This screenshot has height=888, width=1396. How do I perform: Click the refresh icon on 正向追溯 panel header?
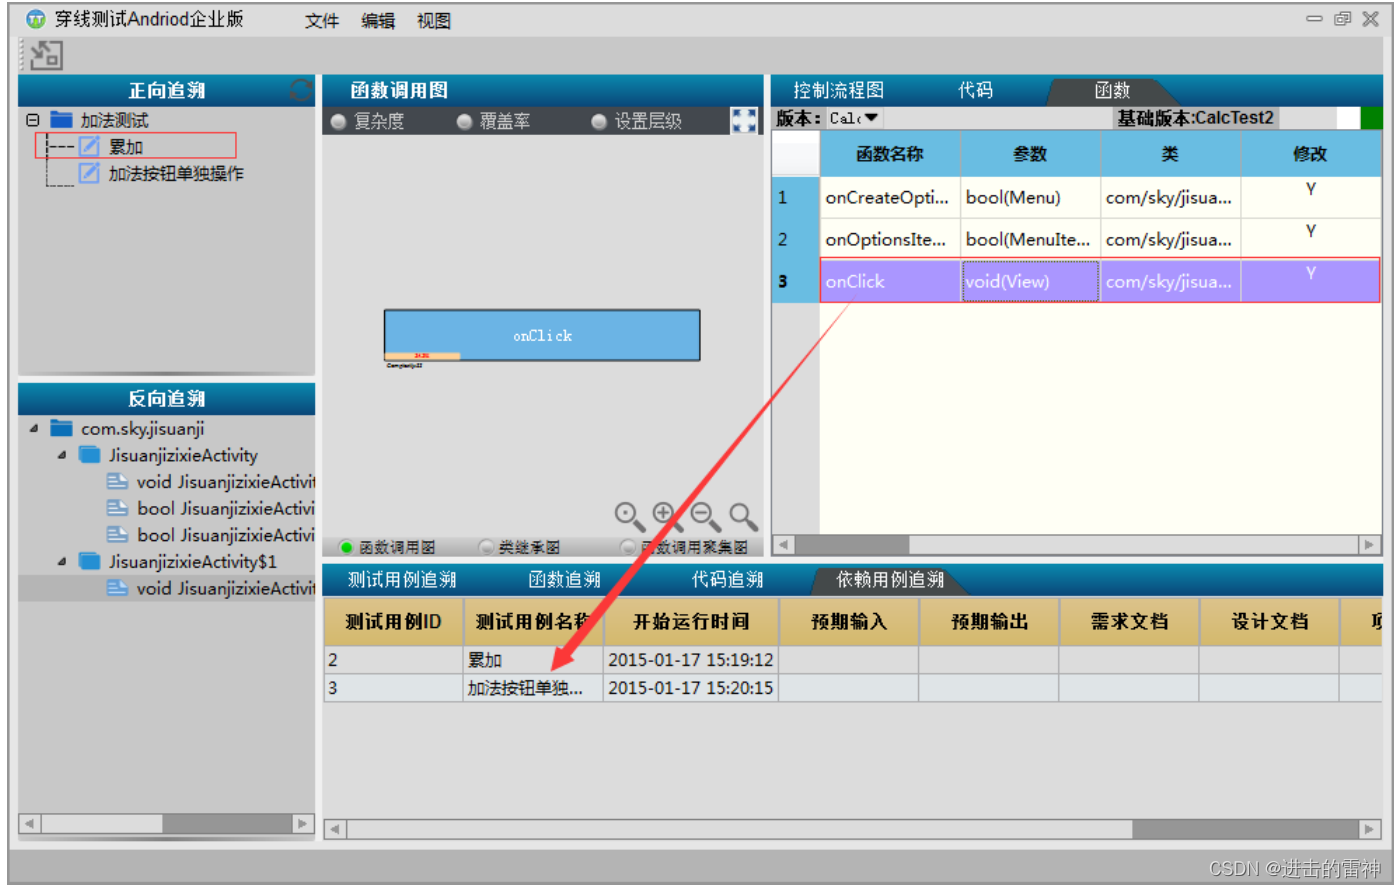coord(301,90)
